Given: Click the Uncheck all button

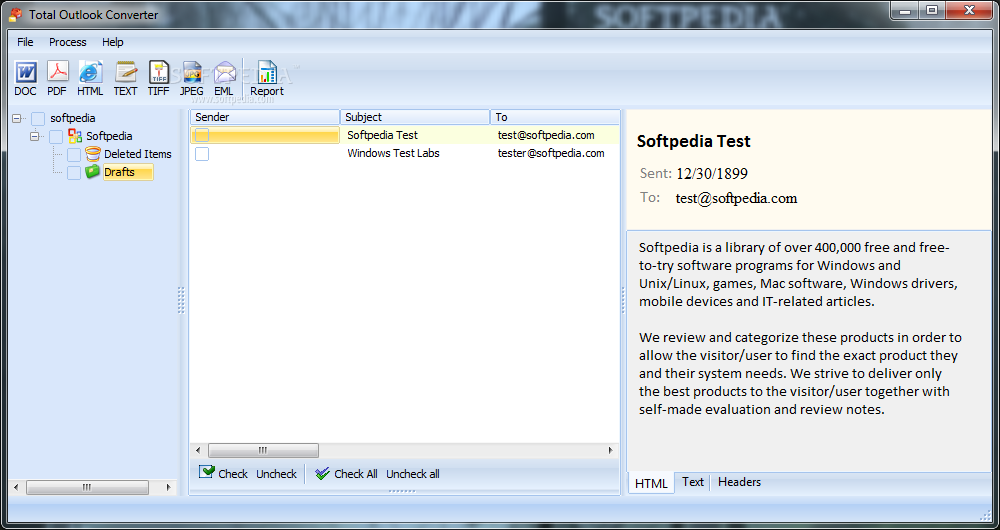Looking at the screenshot, I should pyautogui.click(x=413, y=474).
